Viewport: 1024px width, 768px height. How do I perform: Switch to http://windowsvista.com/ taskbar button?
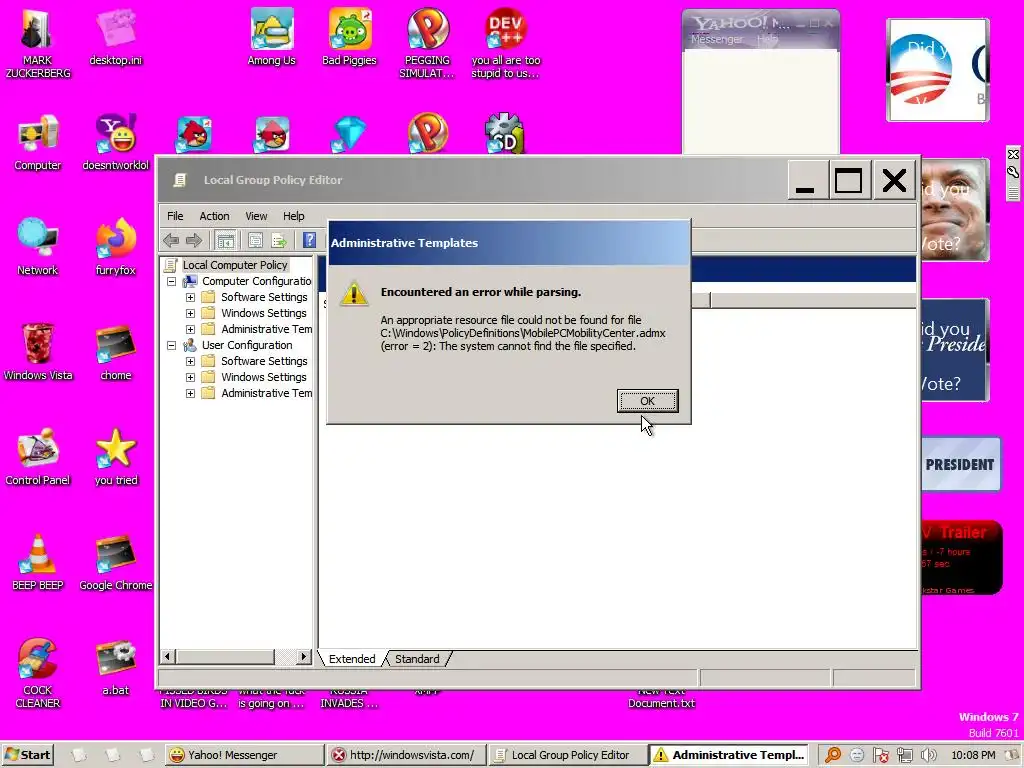coord(406,755)
